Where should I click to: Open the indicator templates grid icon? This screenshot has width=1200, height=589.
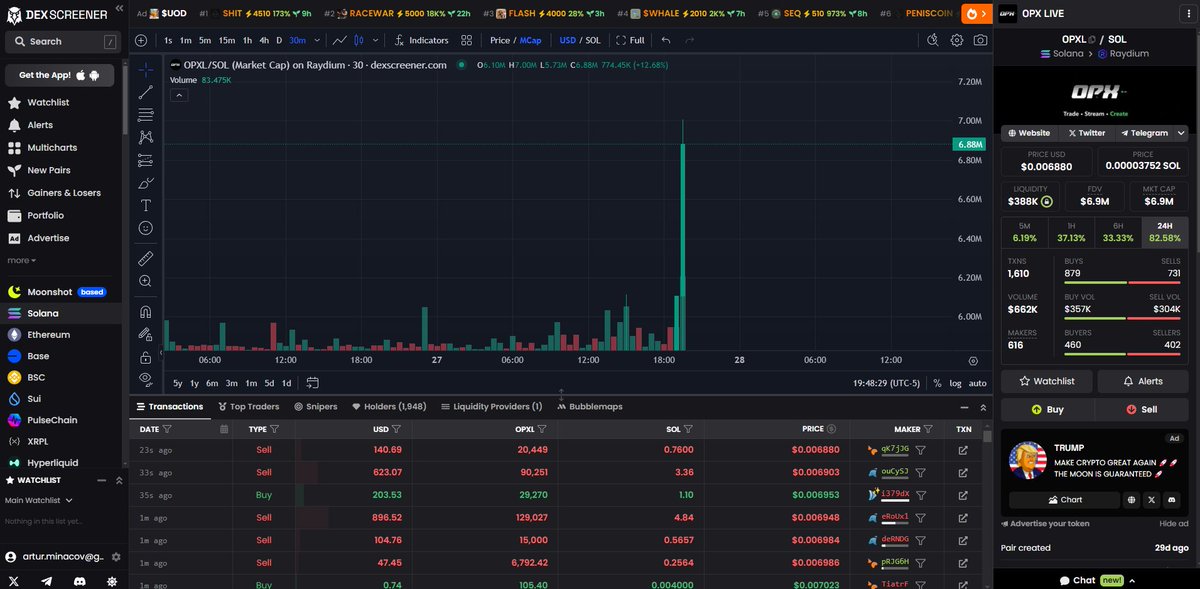point(467,40)
